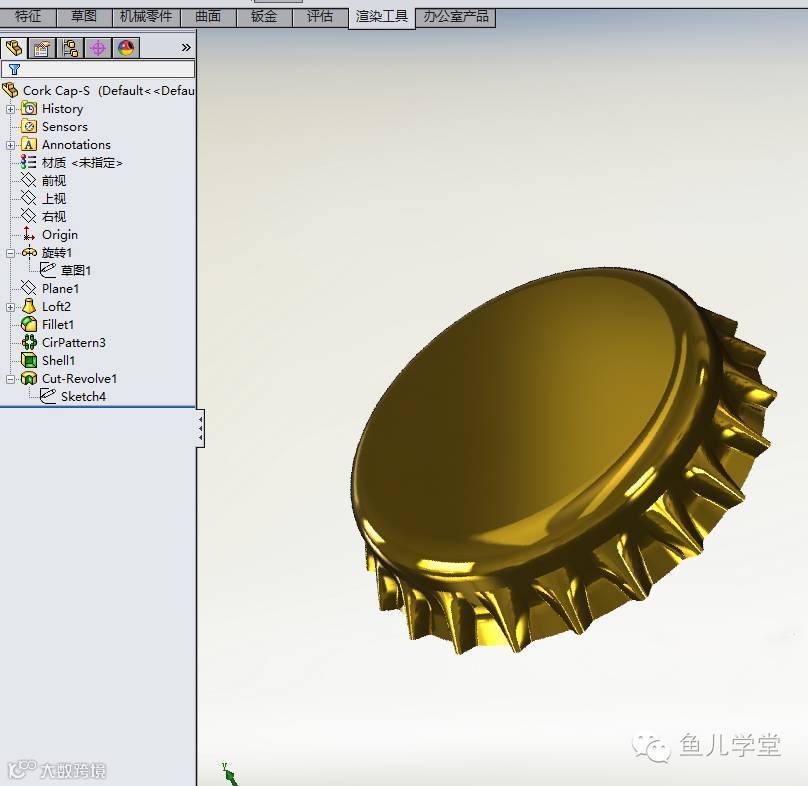
Task: Select the Sketch4 label
Action: 83,397
